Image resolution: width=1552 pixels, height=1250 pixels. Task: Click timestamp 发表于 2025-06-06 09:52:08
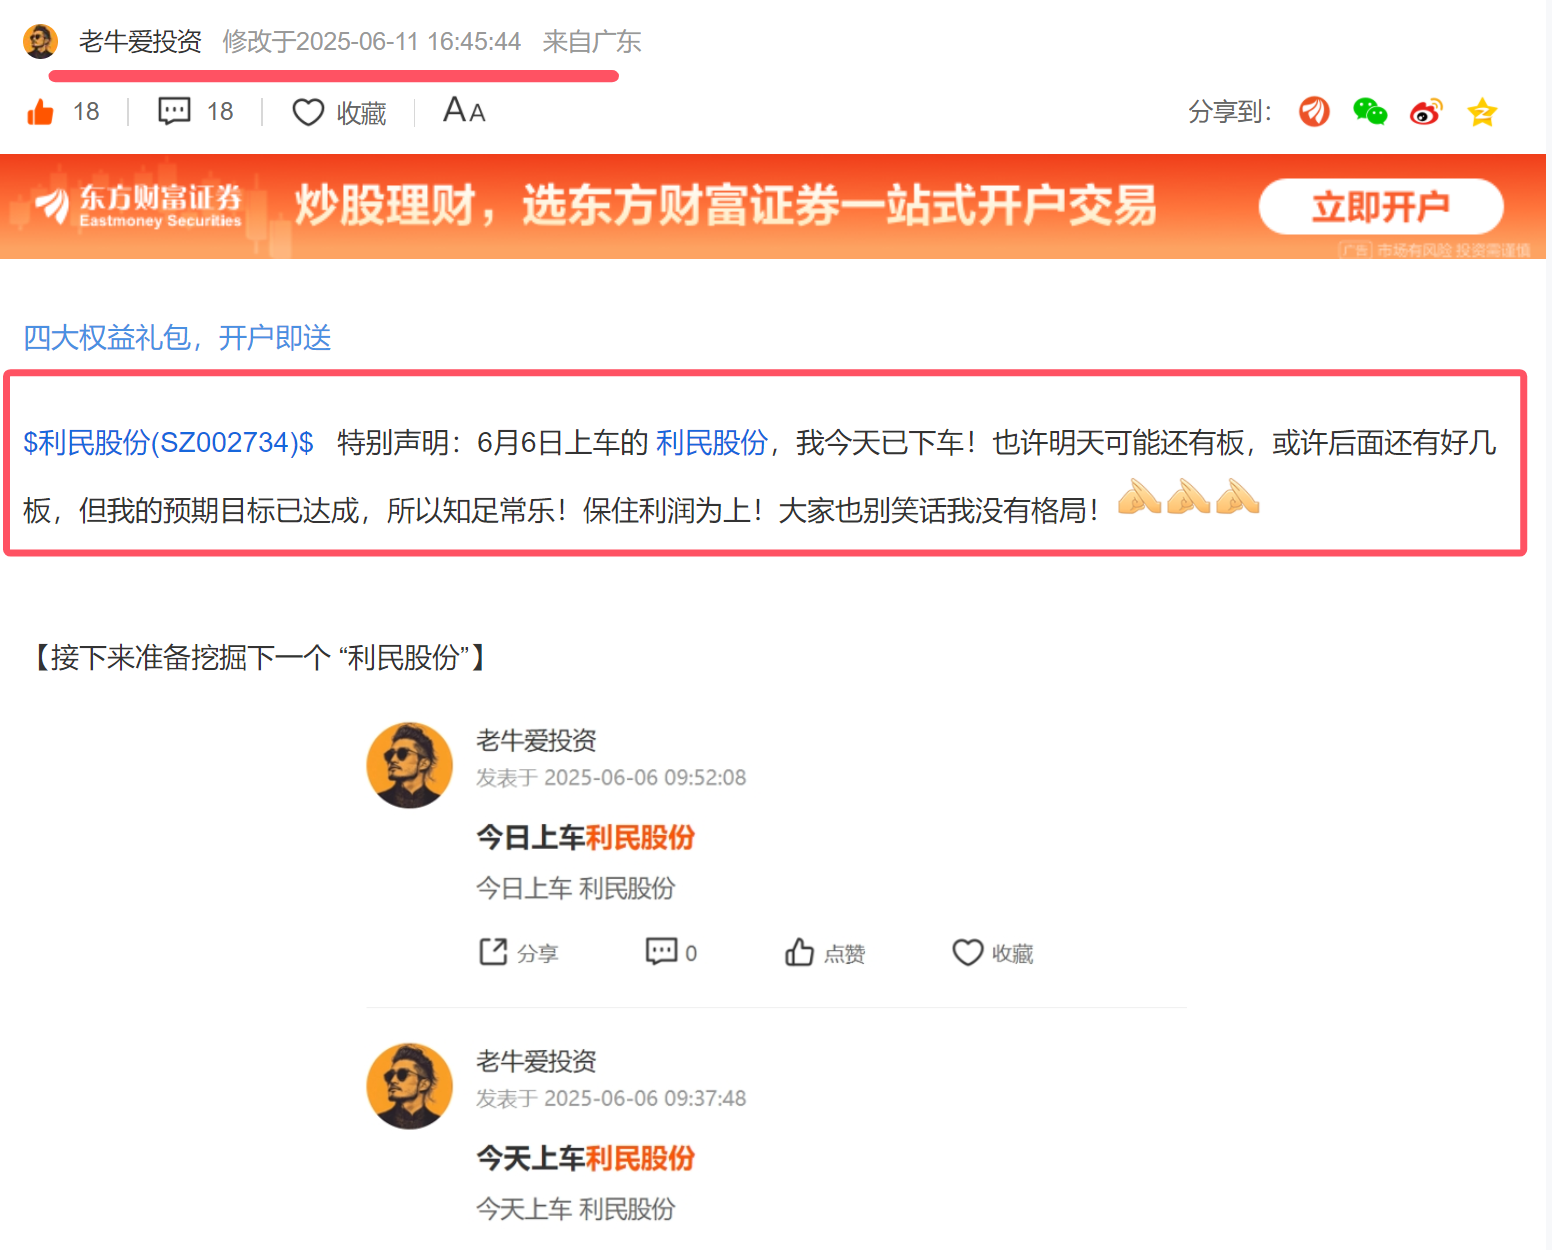611,778
